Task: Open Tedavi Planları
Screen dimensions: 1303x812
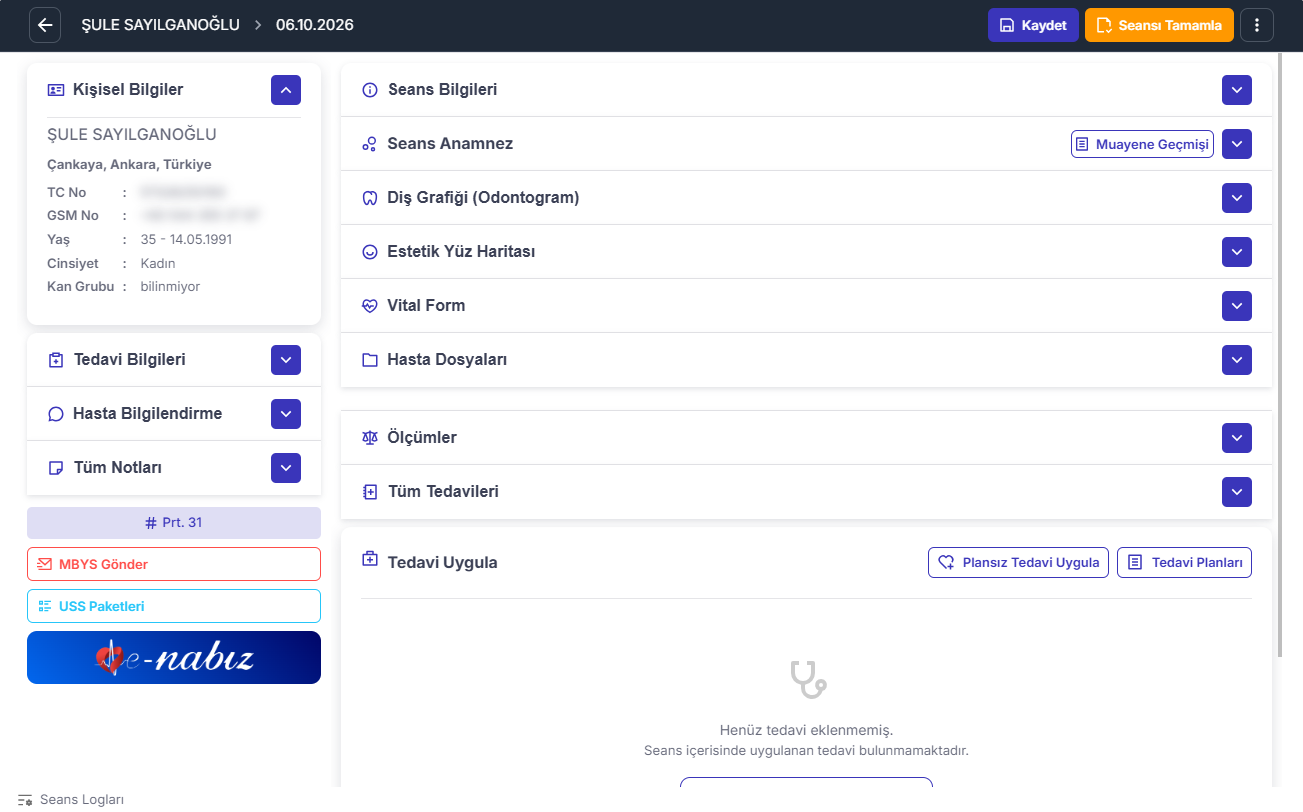Action: tap(1184, 562)
